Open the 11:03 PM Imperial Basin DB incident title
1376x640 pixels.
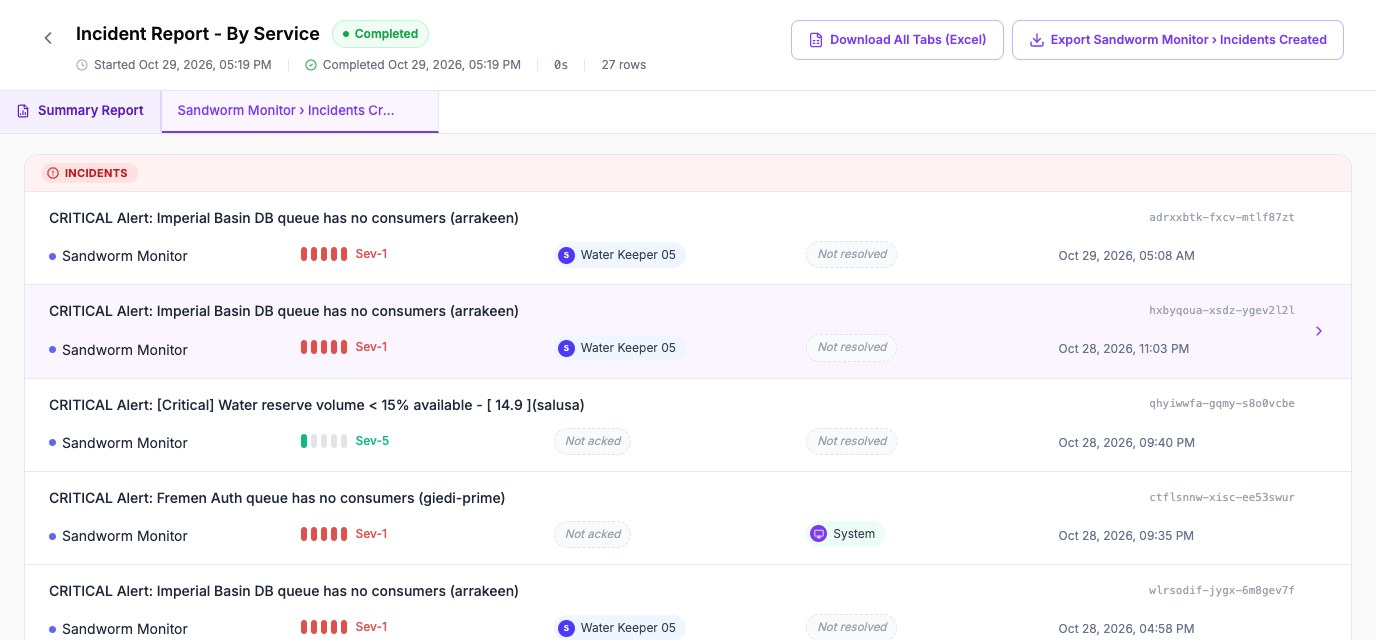tap(284, 311)
